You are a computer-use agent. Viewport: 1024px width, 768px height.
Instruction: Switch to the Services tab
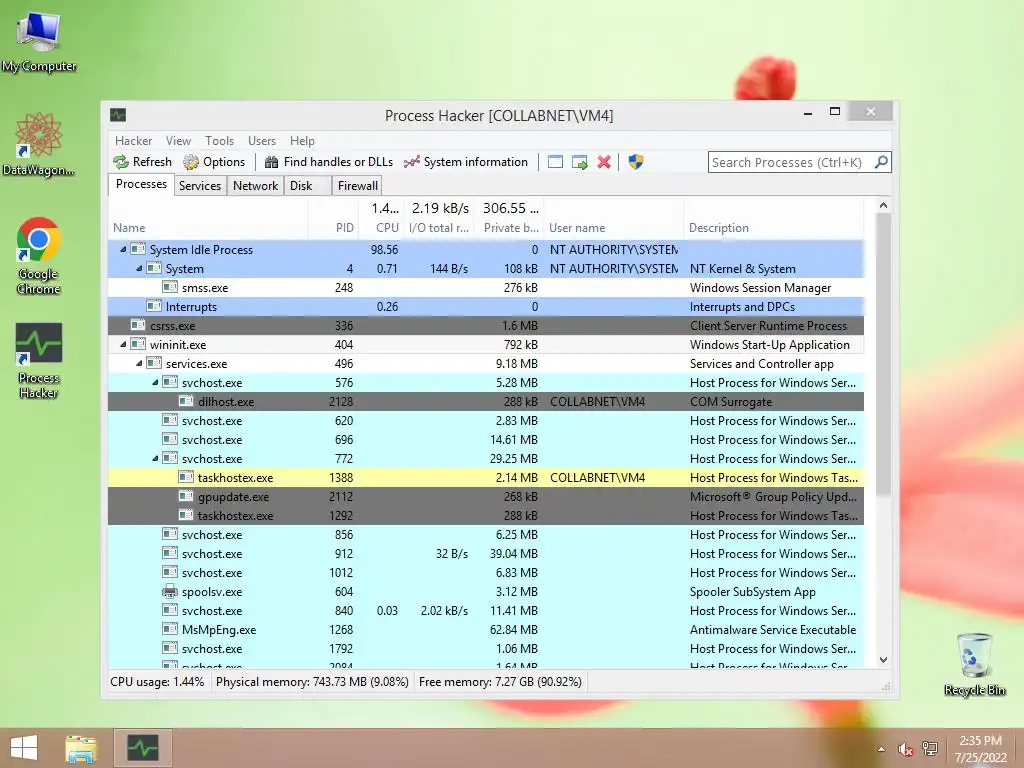tap(200, 185)
